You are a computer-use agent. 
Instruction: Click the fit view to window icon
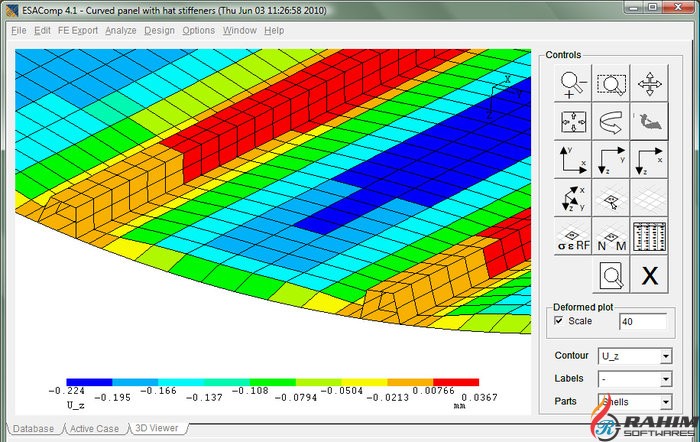573,121
